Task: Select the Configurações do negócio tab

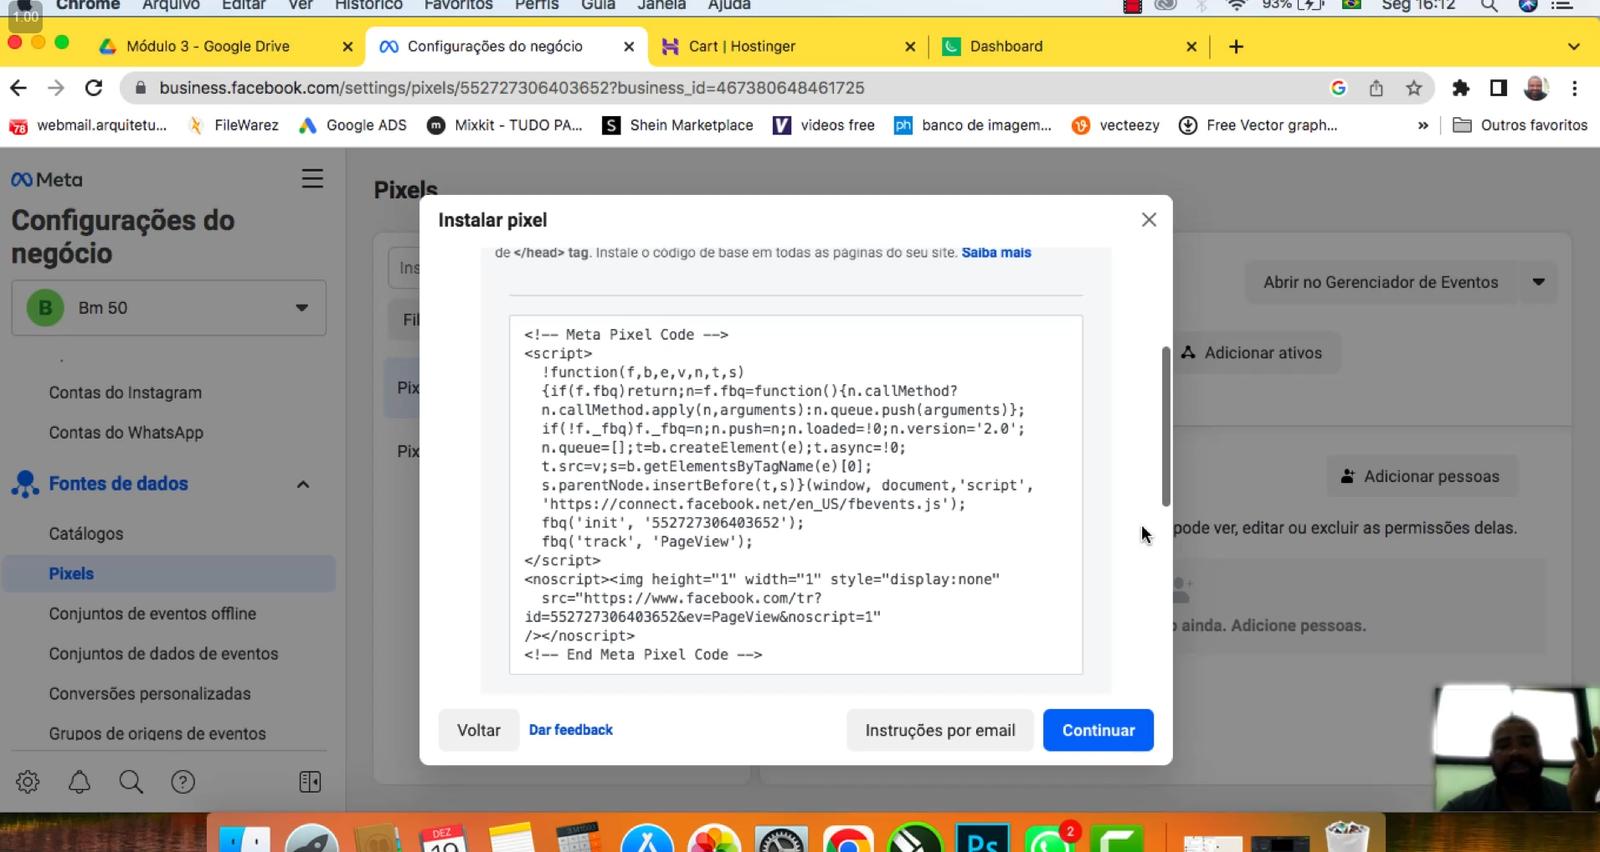Action: pos(495,46)
